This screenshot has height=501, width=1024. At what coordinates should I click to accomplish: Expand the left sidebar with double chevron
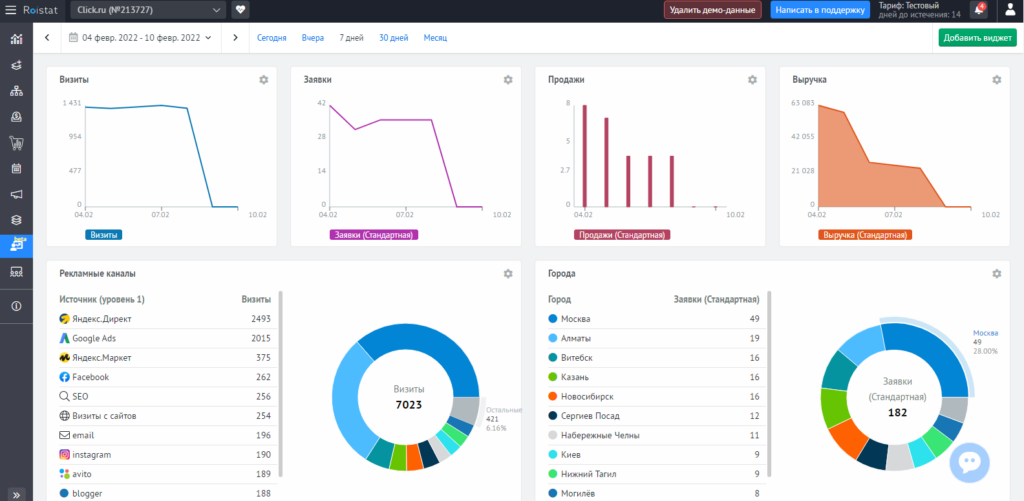[x=16, y=494]
